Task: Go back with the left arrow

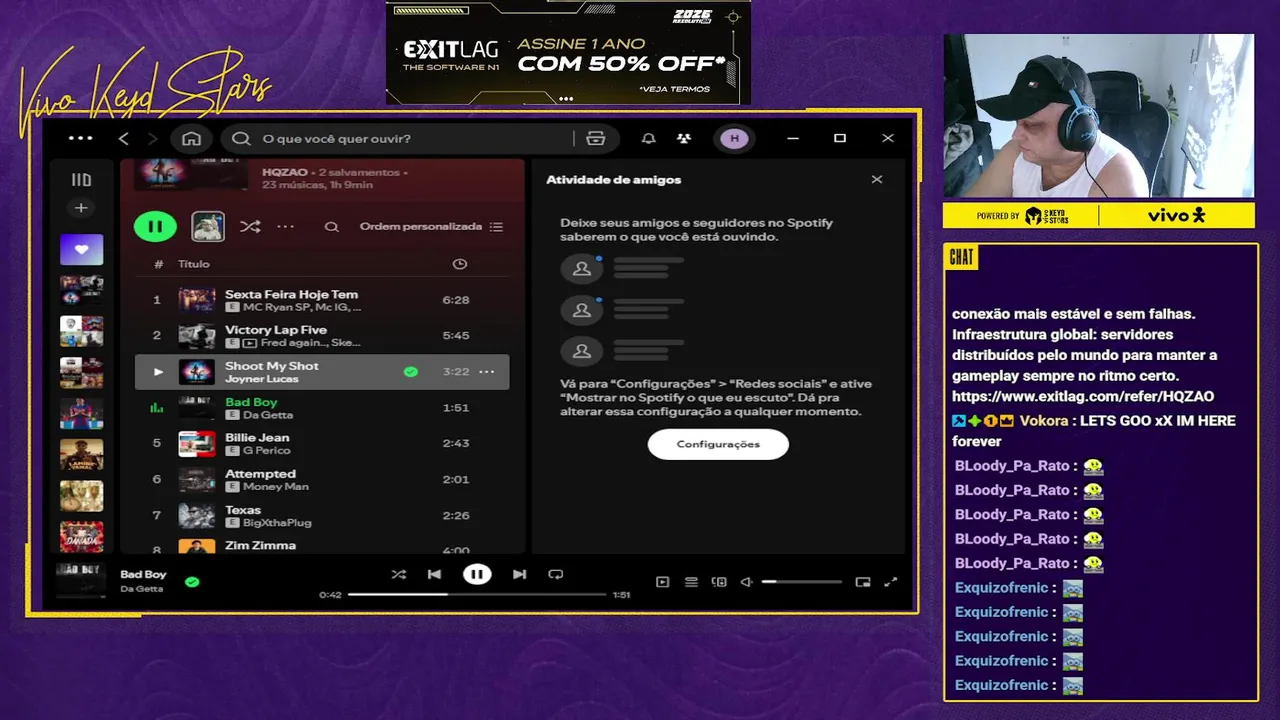Action: [x=124, y=138]
